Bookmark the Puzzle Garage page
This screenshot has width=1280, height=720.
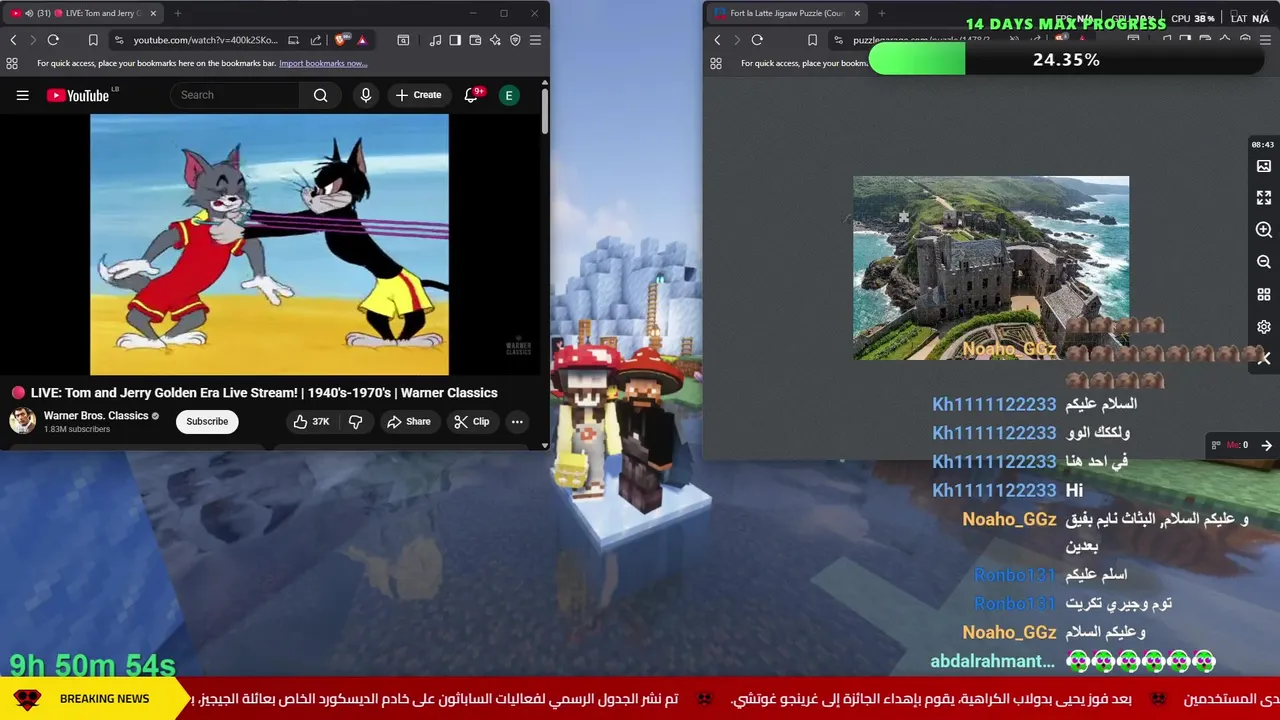tap(812, 40)
